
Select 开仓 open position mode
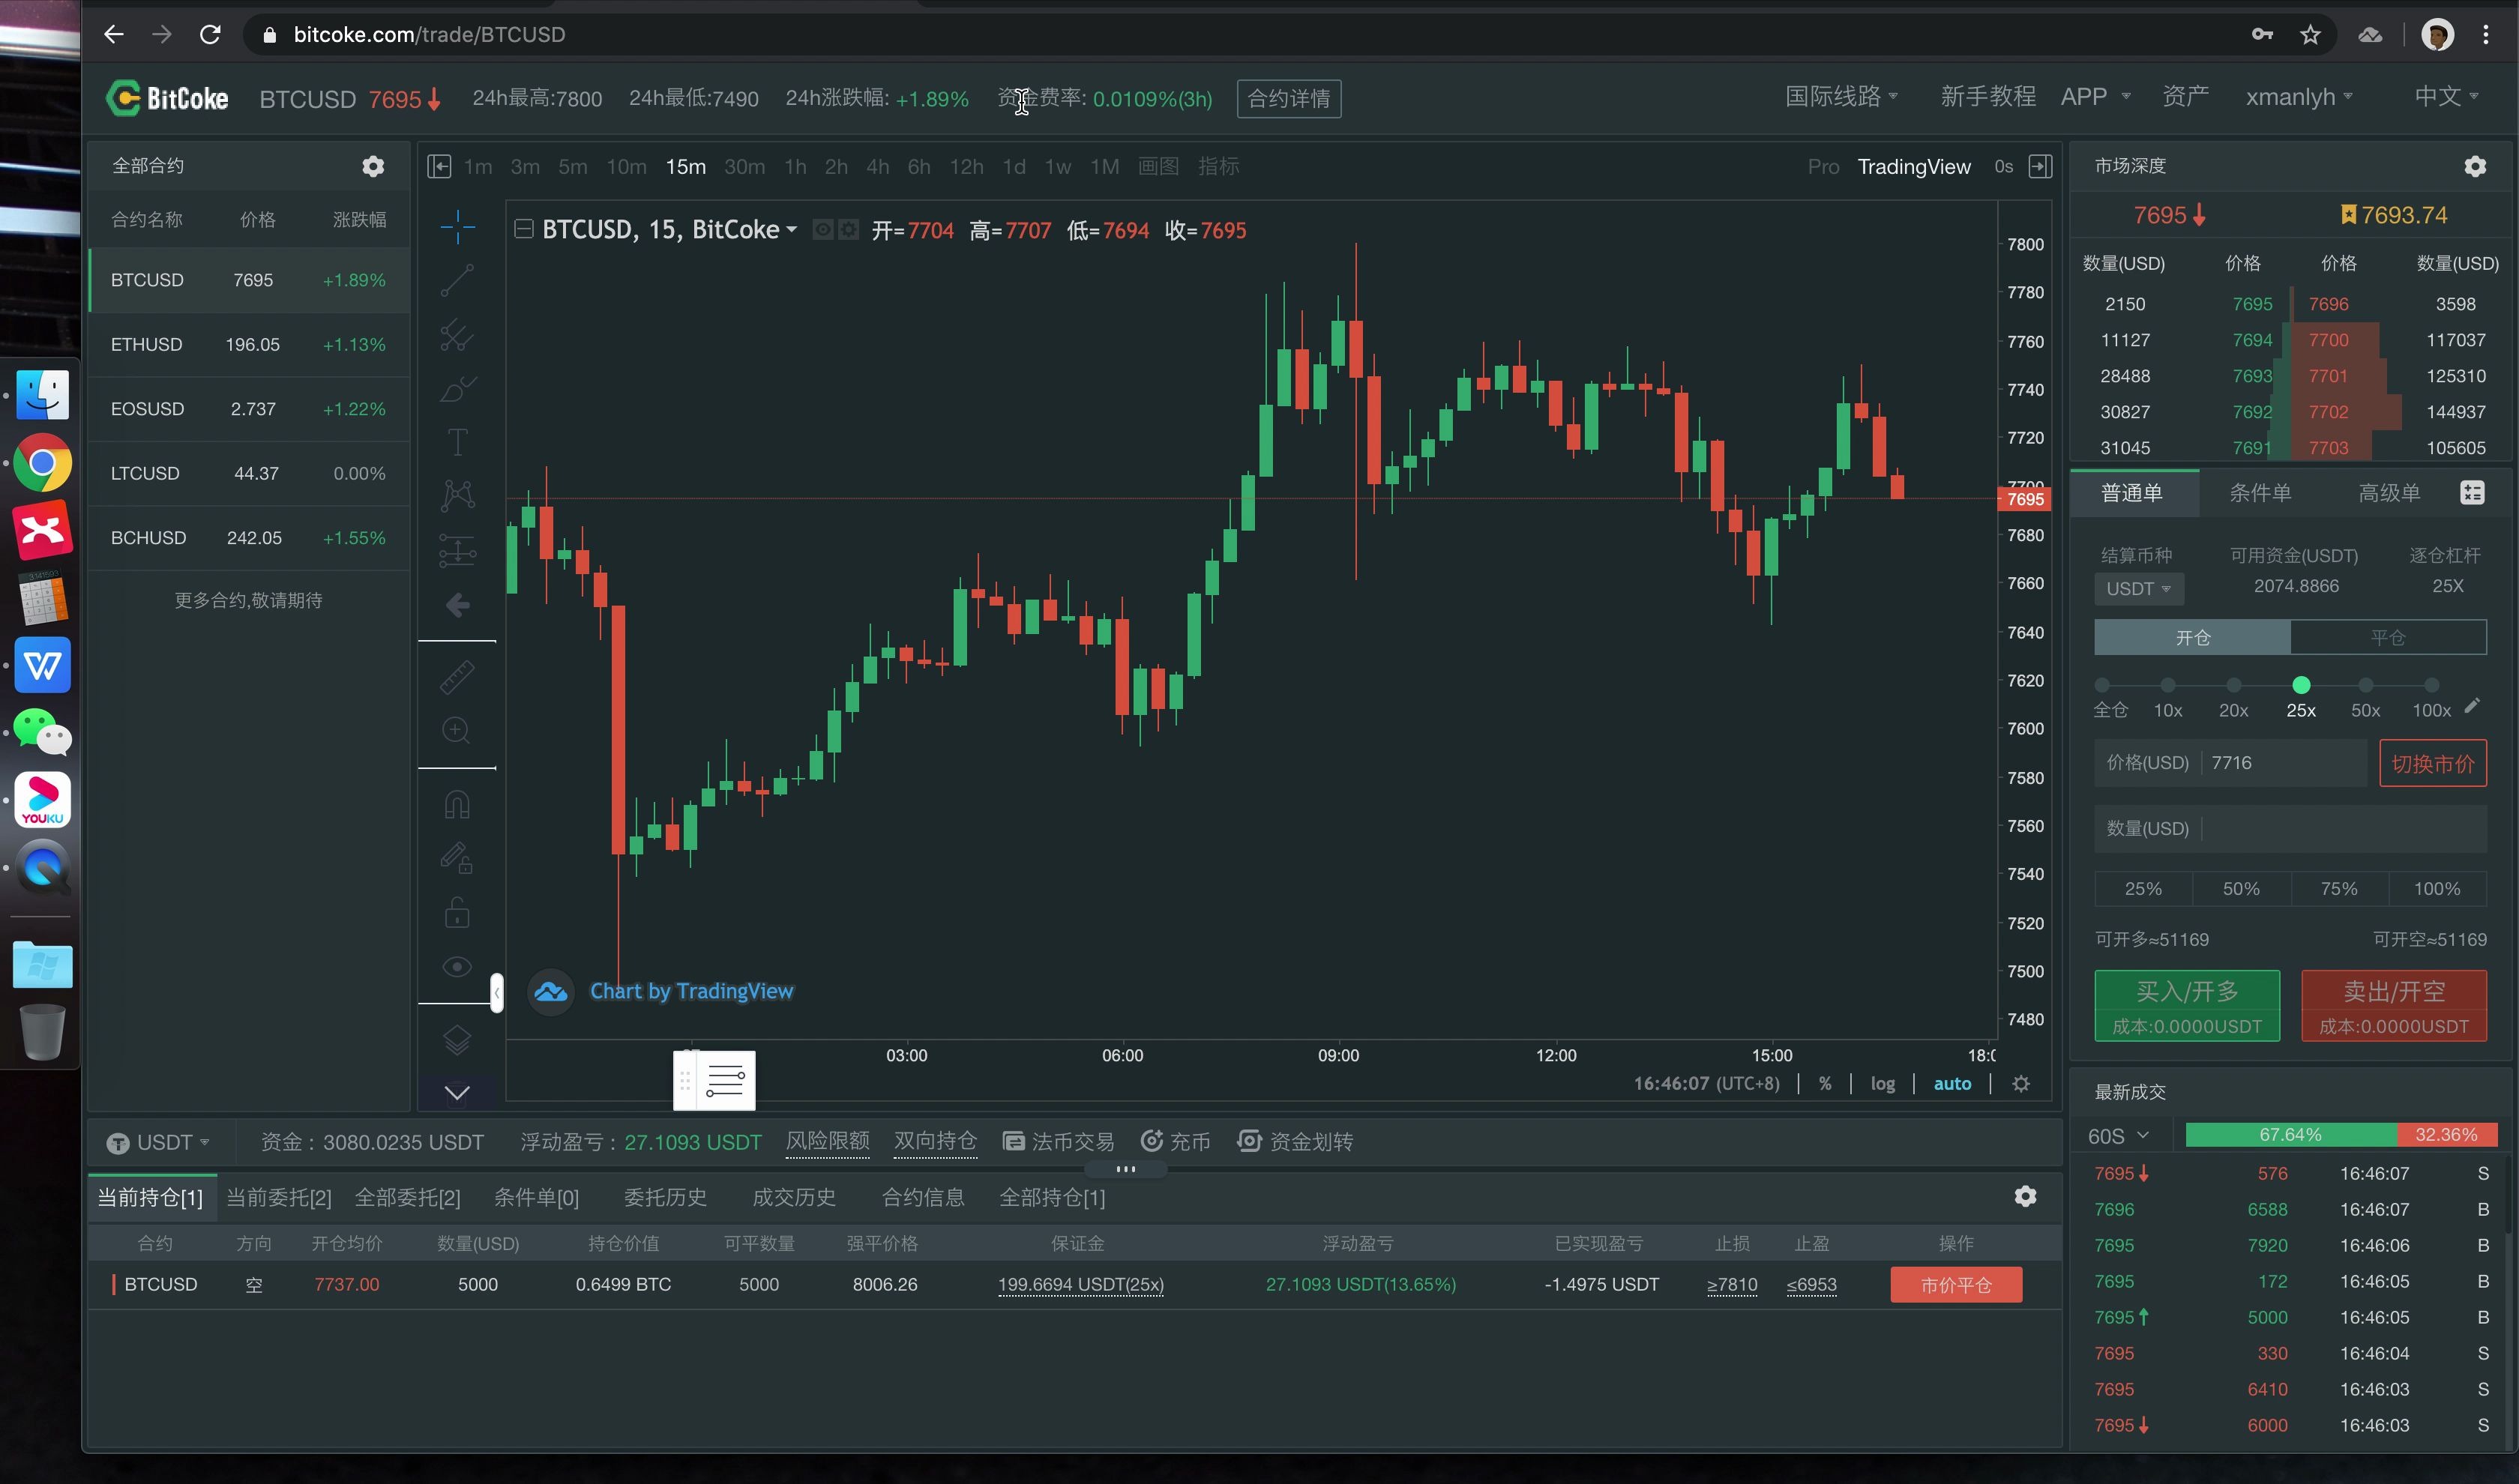2192,637
